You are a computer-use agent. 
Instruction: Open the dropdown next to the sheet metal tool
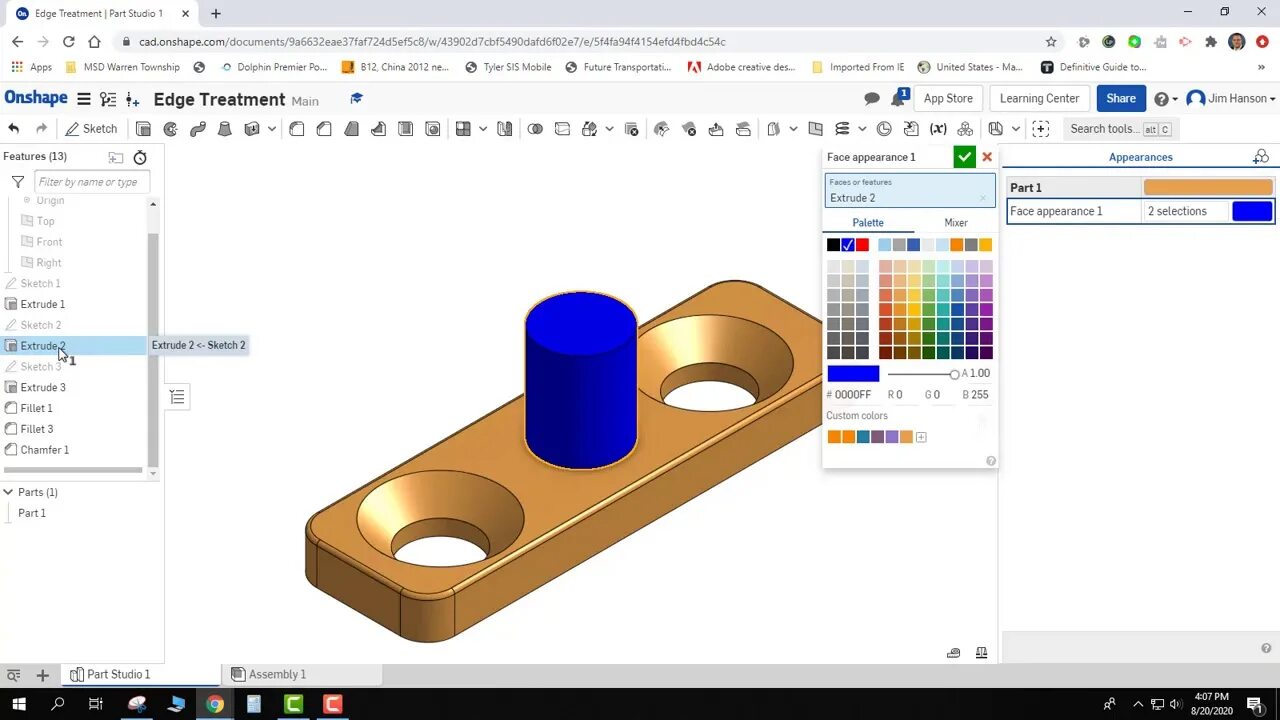tap(1015, 129)
